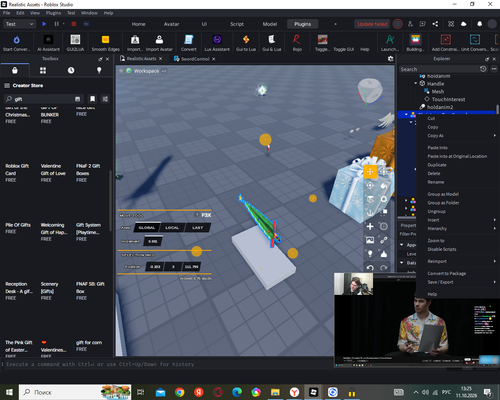Click the Convert plugin icon
Screen dimensions: 500x400
coord(189,40)
